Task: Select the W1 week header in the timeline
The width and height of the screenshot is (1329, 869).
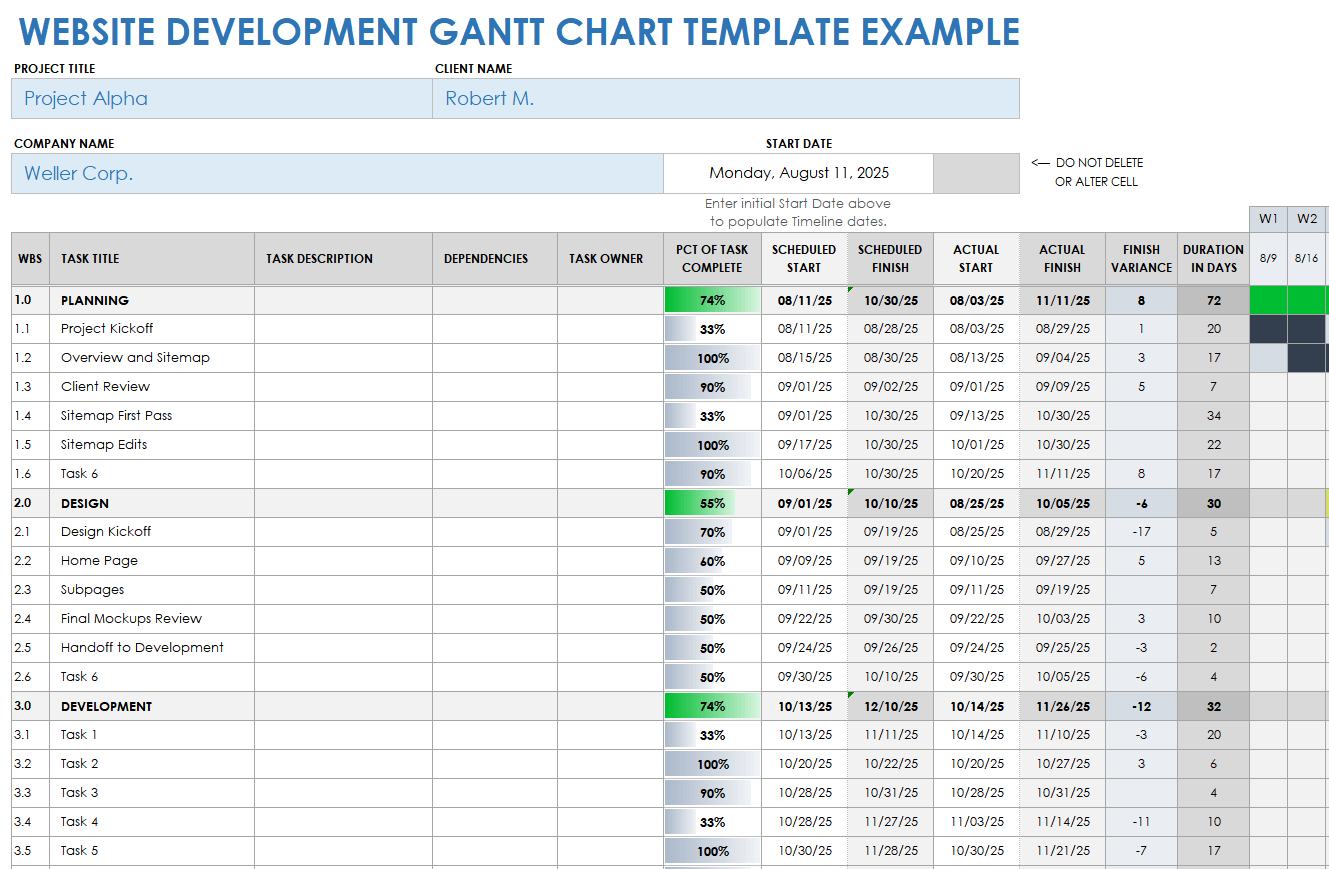Action: point(1268,219)
